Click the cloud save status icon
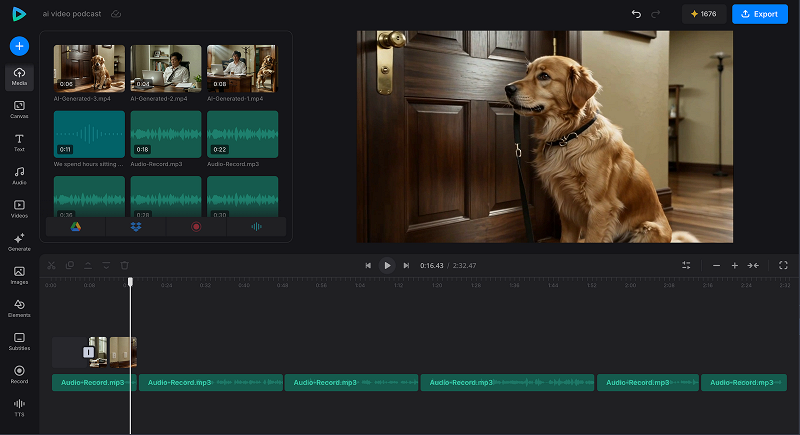Image resolution: width=800 pixels, height=435 pixels. (x=116, y=14)
